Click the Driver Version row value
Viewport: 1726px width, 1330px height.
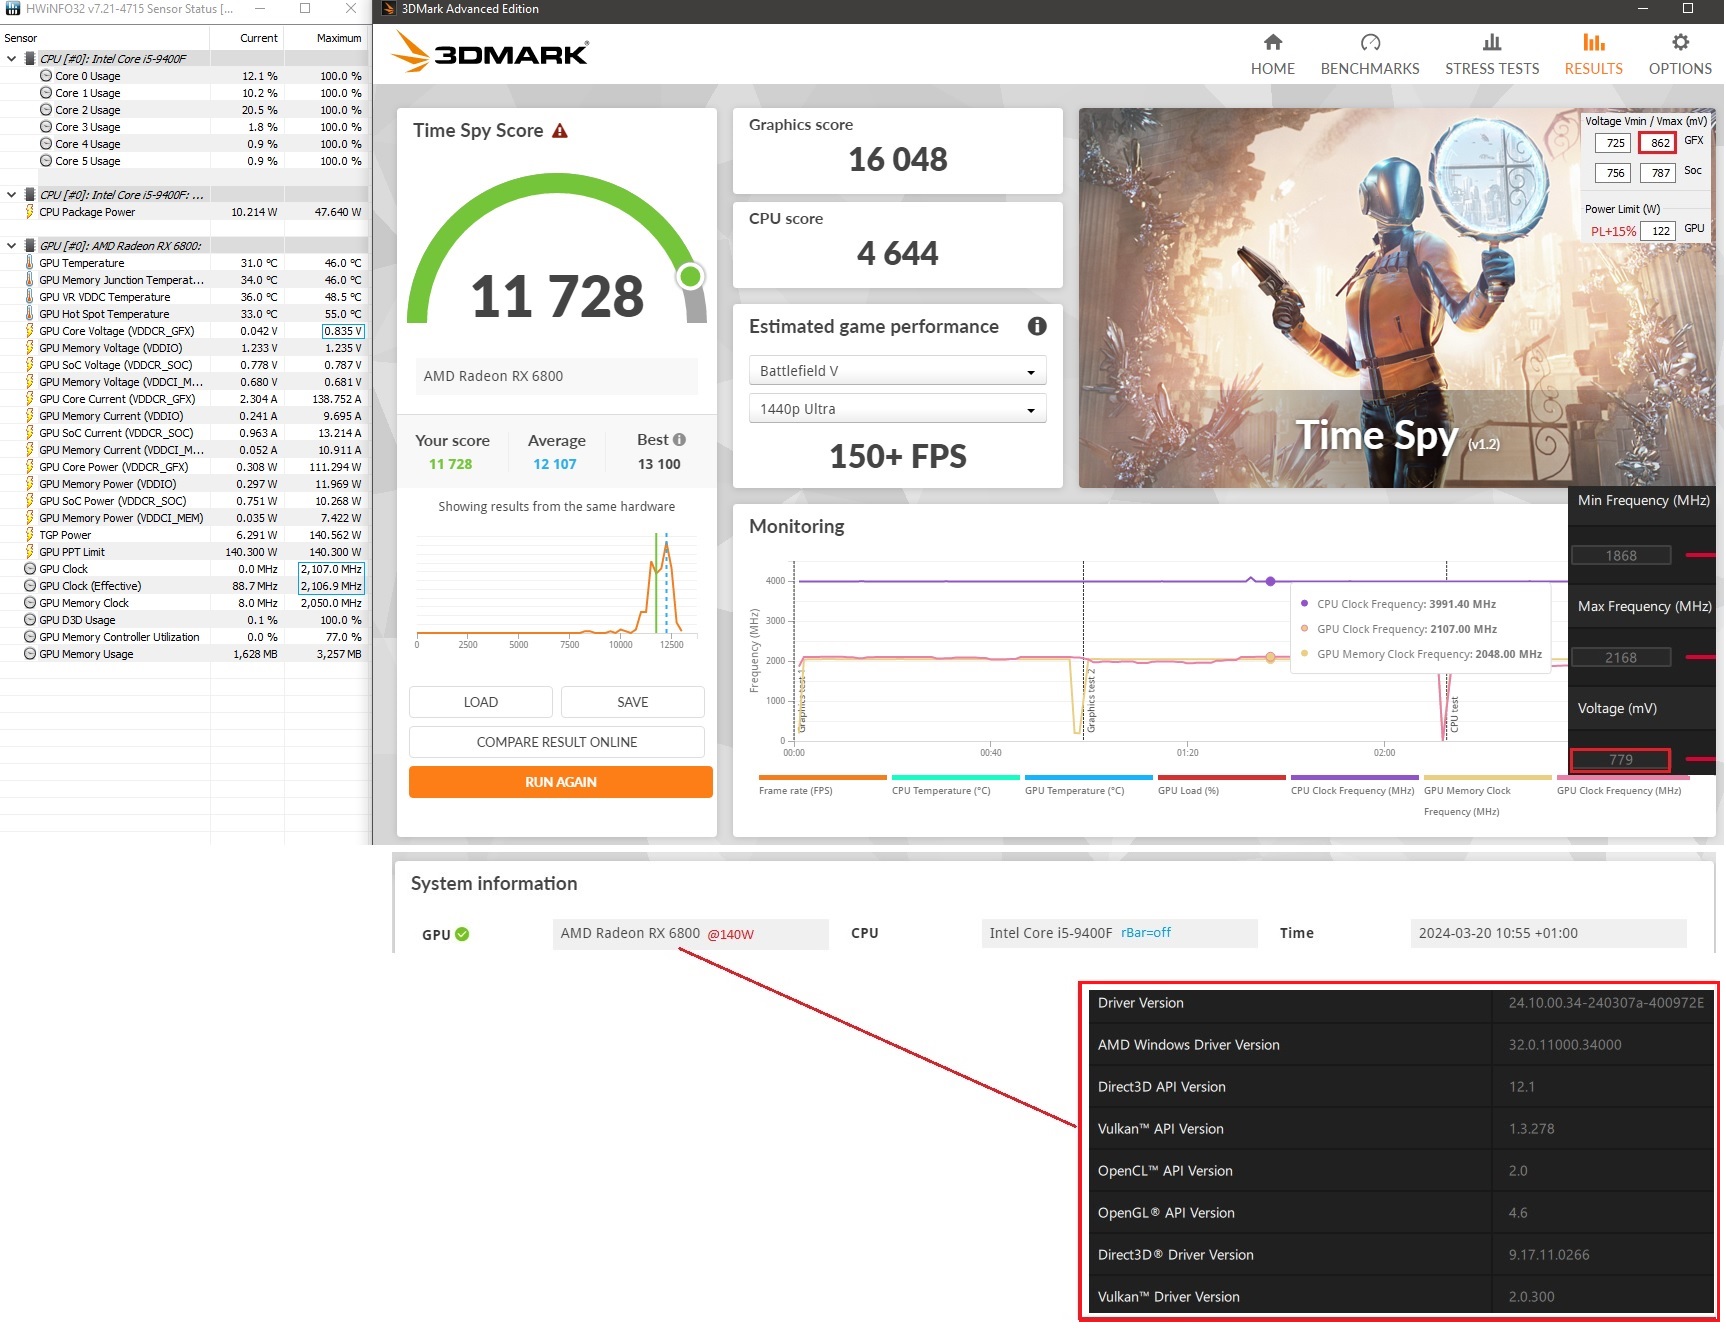click(1606, 1003)
